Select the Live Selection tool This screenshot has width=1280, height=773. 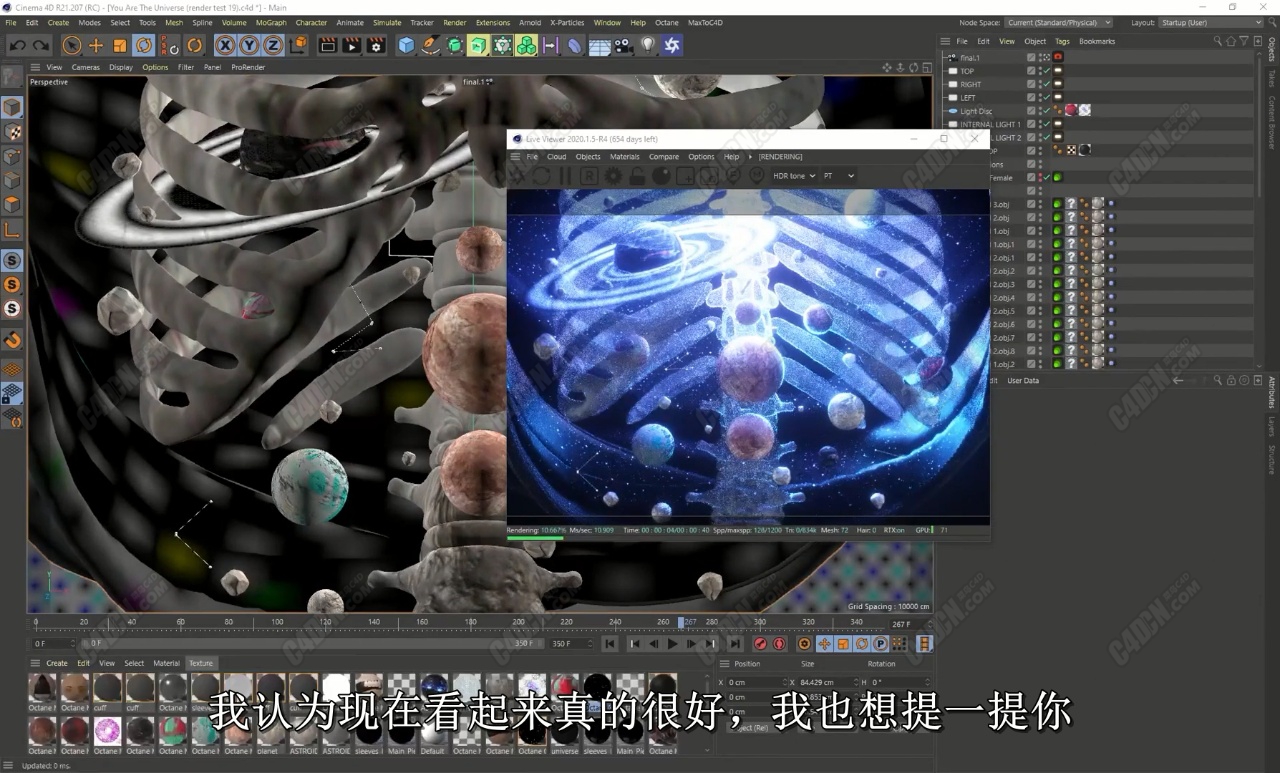pos(72,45)
